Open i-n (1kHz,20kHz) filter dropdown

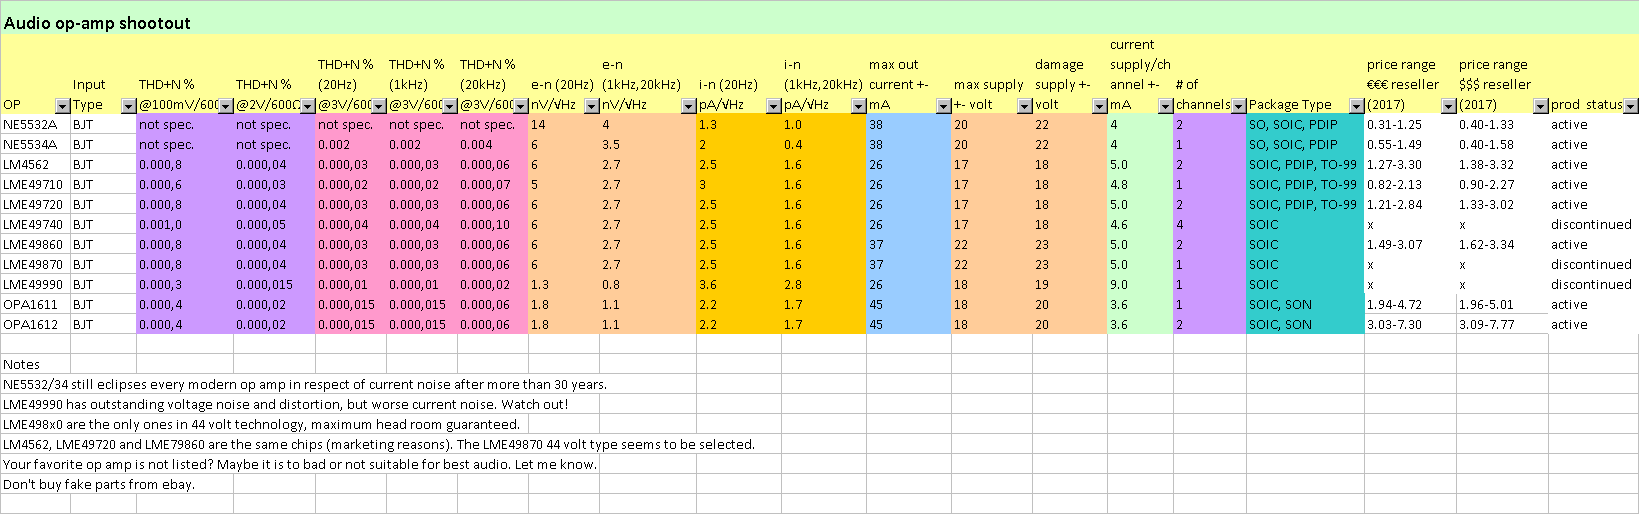click(x=858, y=106)
